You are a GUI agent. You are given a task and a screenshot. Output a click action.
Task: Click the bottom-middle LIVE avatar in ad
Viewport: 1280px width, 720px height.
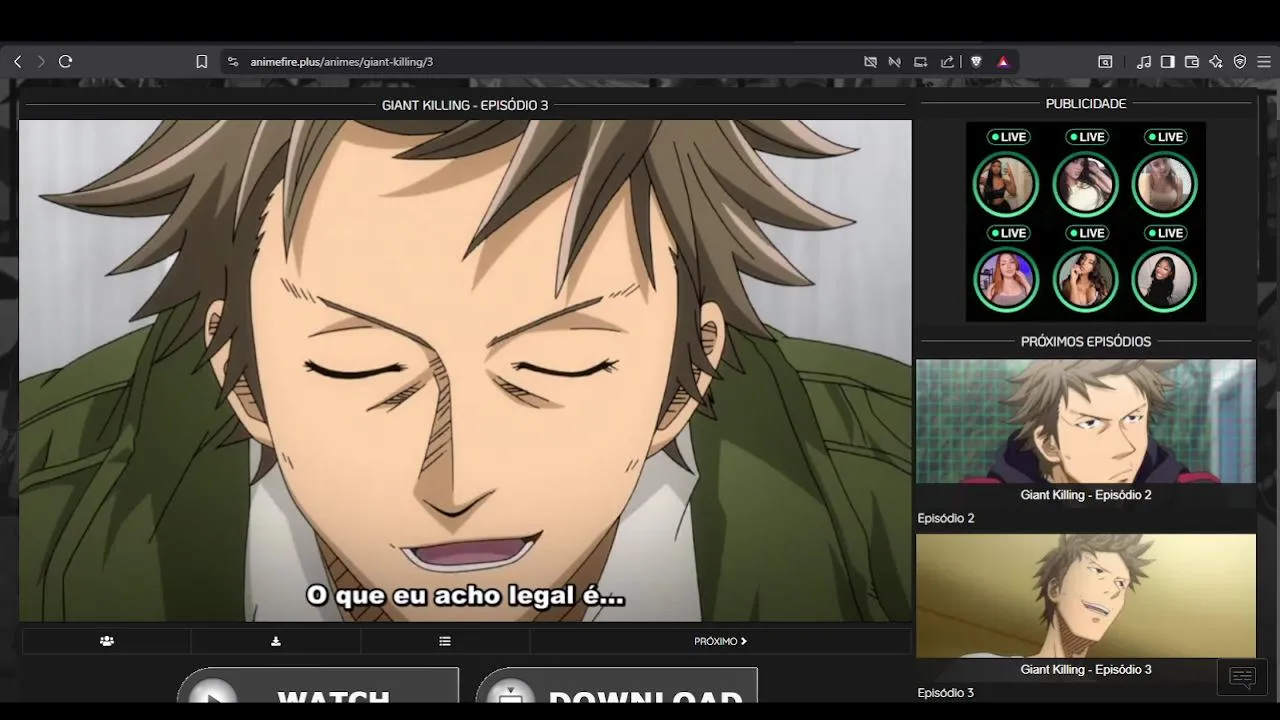click(x=1085, y=280)
